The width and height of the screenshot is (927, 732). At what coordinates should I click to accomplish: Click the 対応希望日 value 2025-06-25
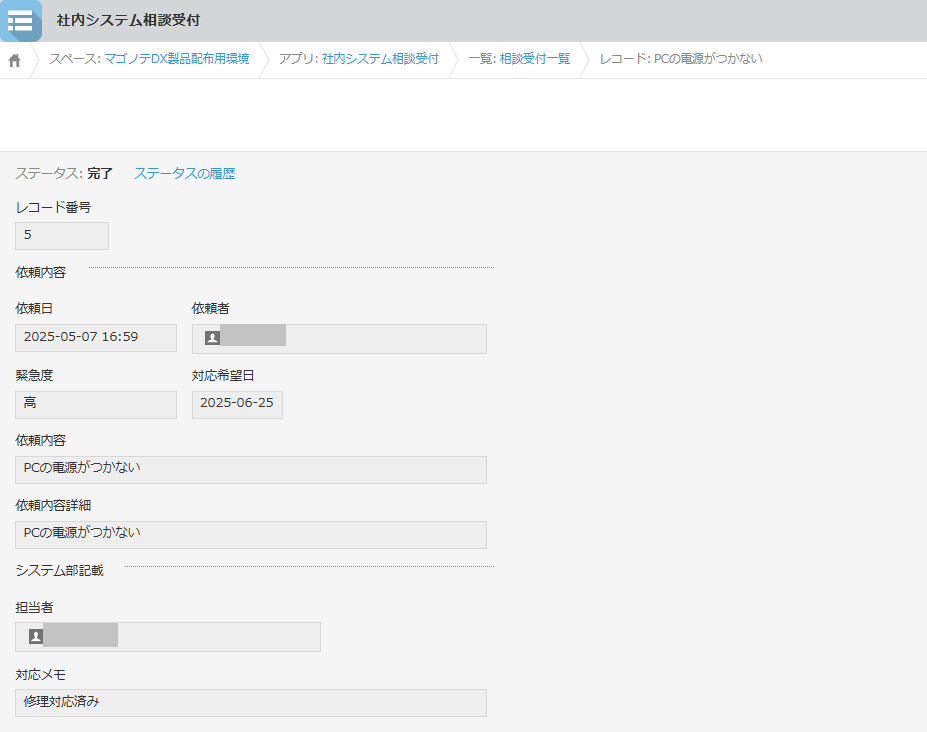point(237,404)
